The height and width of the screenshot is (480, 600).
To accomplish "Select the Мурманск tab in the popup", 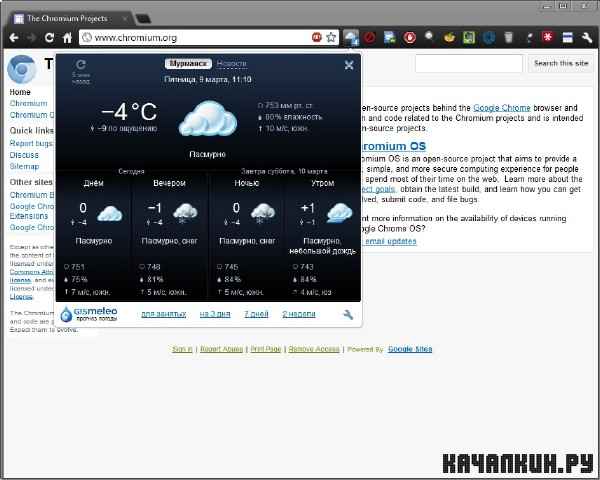I will [x=188, y=64].
